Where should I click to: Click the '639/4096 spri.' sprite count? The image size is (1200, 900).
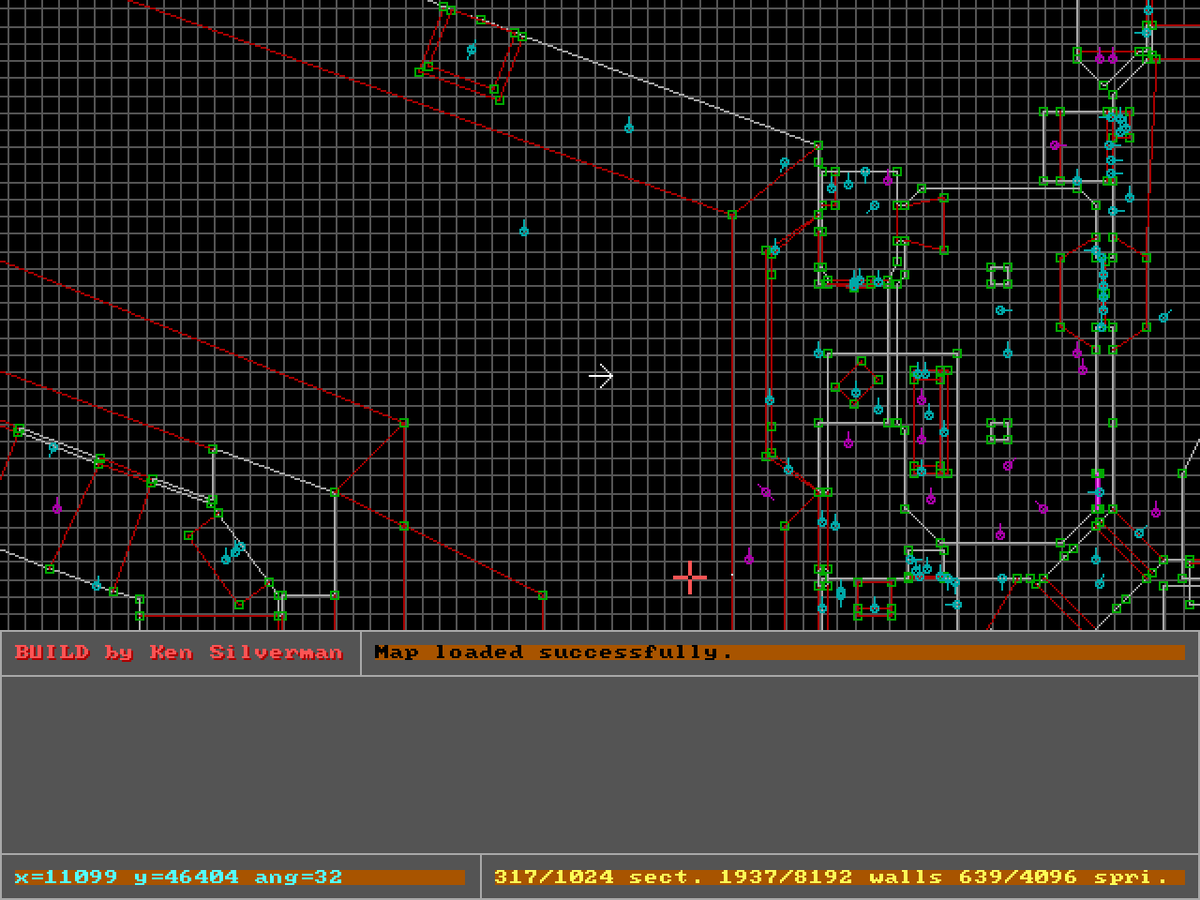(x=1064, y=877)
